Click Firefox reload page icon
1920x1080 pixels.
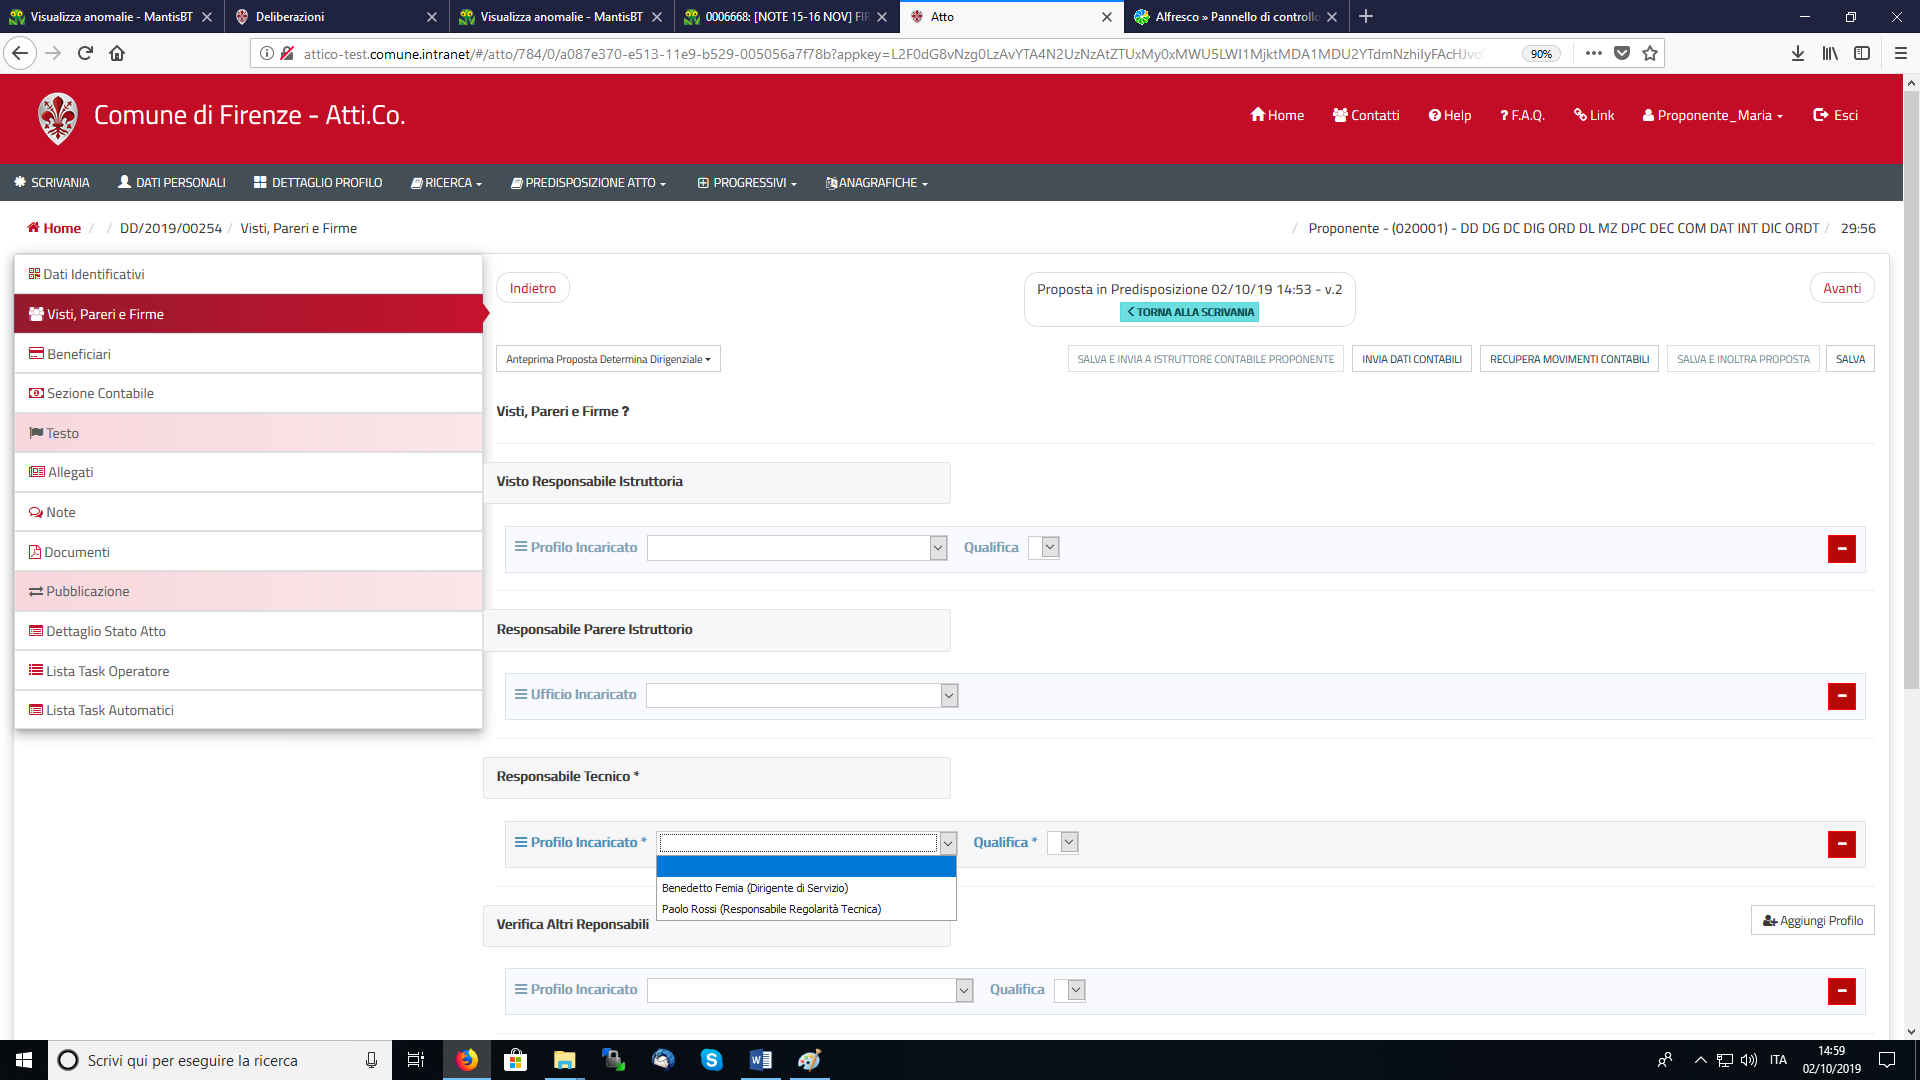(x=85, y=53)
